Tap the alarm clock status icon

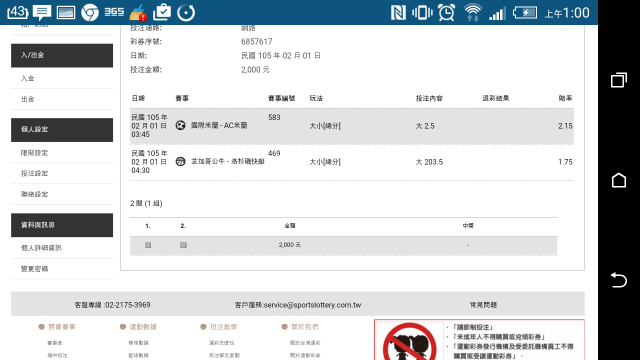pyautogui.click(x=447, y=13)
